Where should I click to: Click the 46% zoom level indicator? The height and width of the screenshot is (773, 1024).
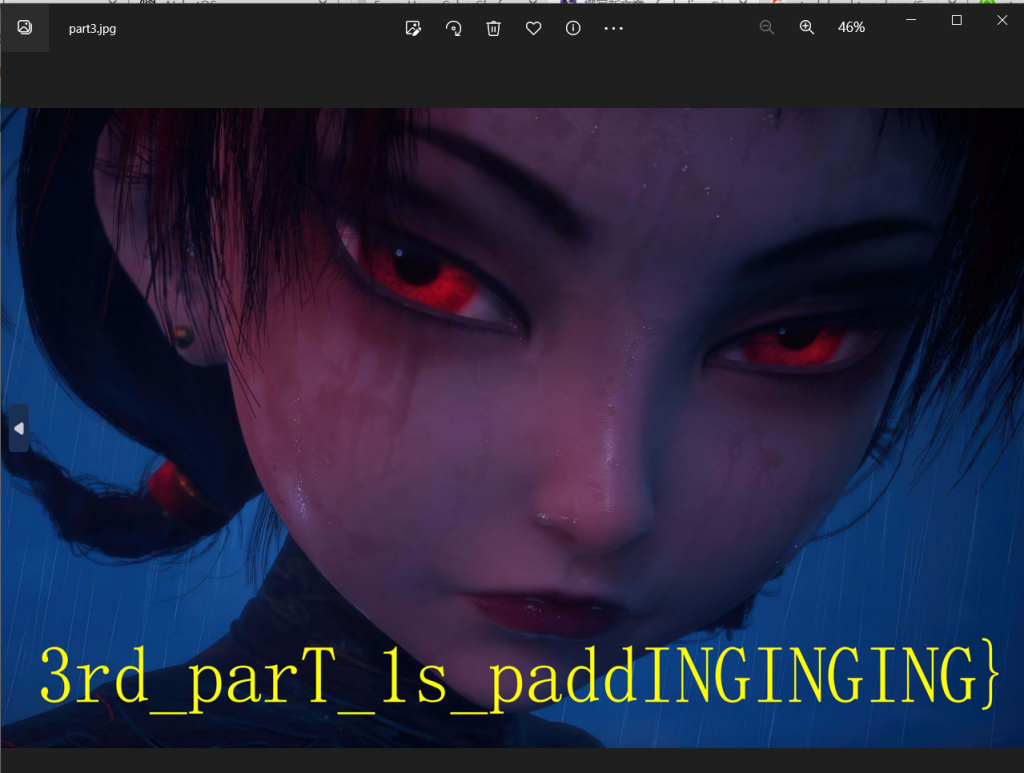(851, 28)
